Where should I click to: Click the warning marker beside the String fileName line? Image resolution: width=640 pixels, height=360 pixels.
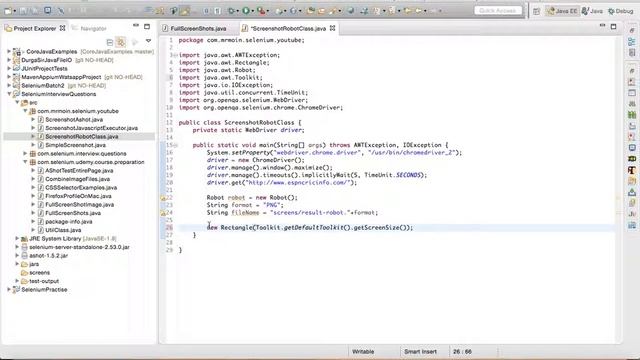pos(163,213)
